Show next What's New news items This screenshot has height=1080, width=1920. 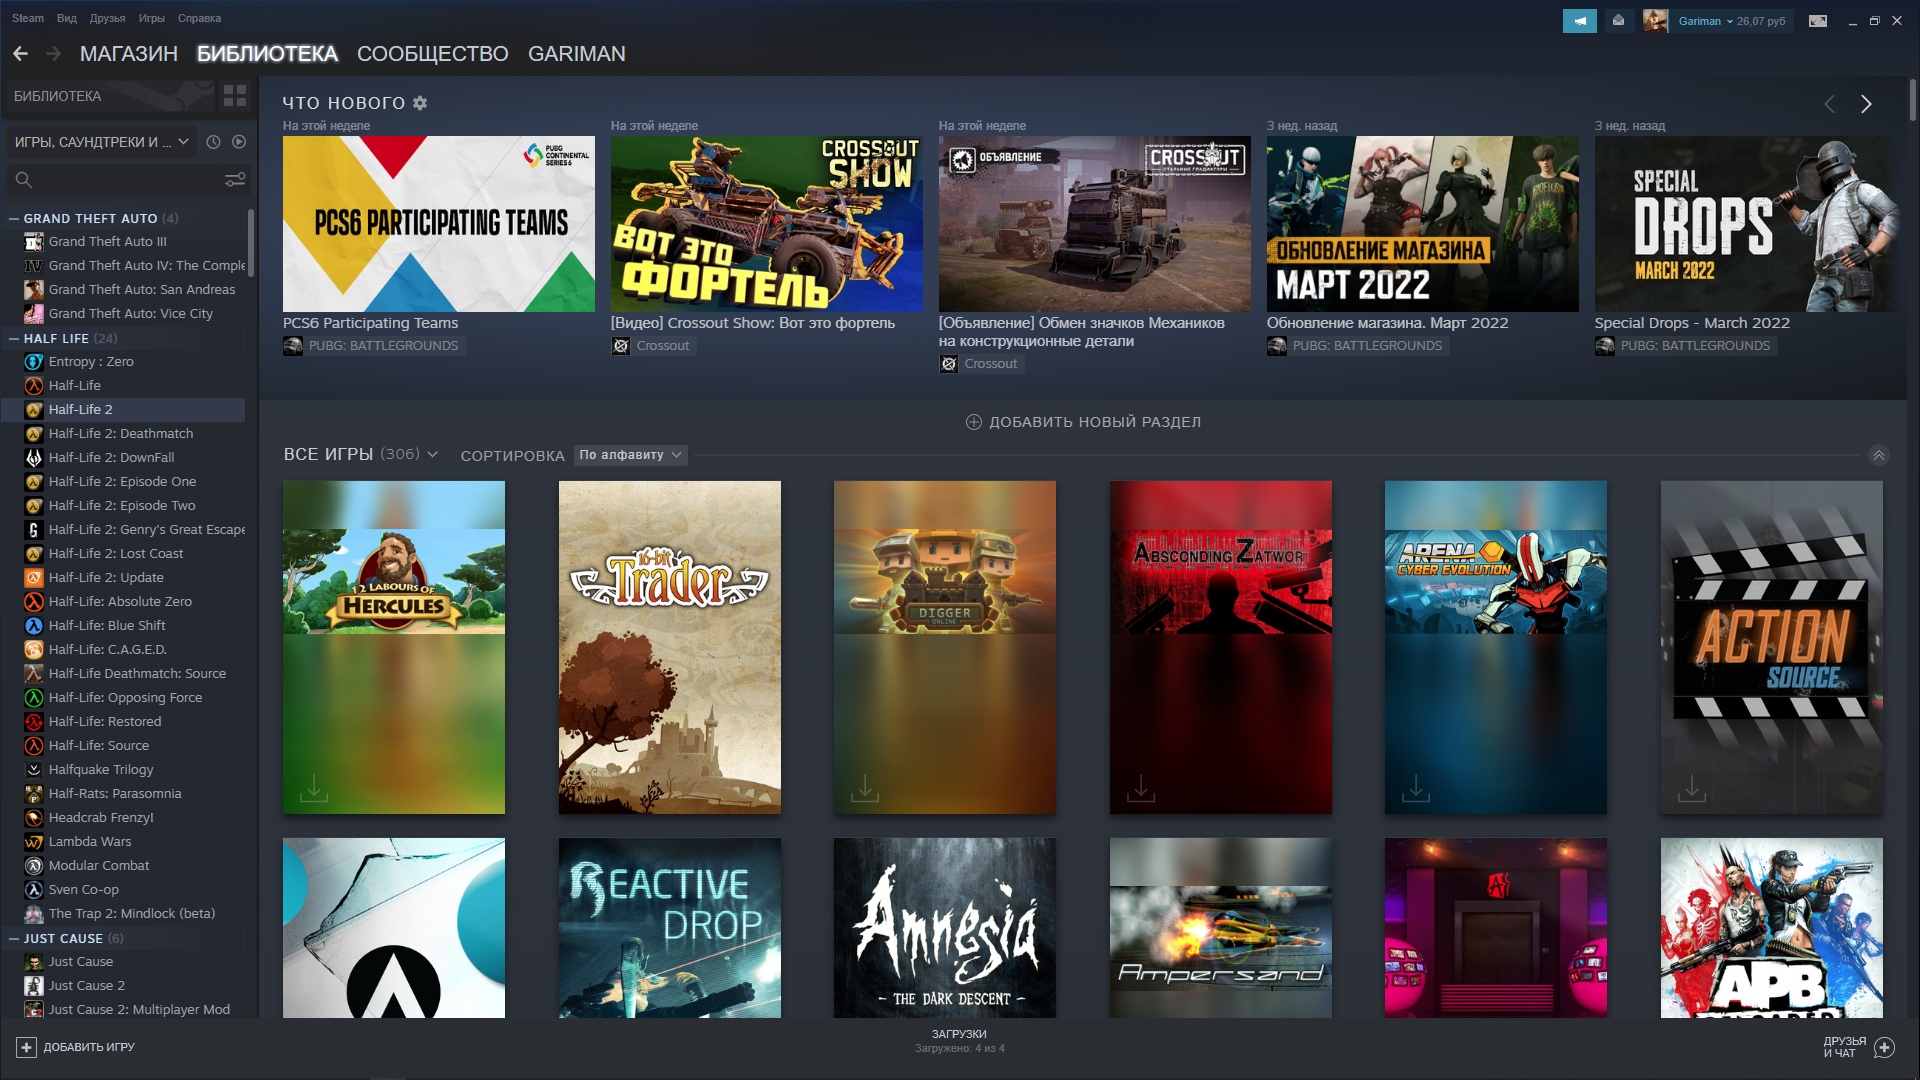1866,104
